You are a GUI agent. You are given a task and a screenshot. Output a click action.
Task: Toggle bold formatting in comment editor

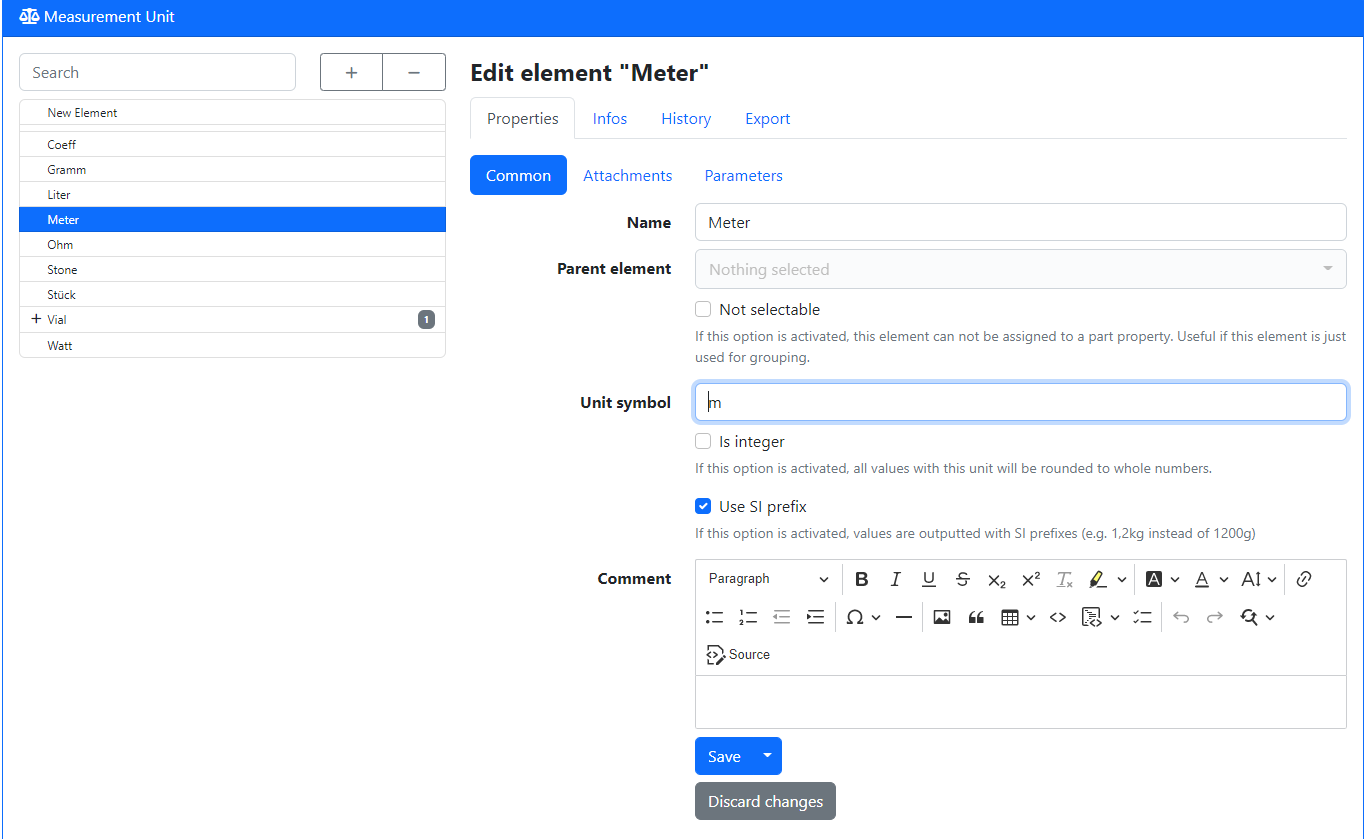tap(862, 579)
